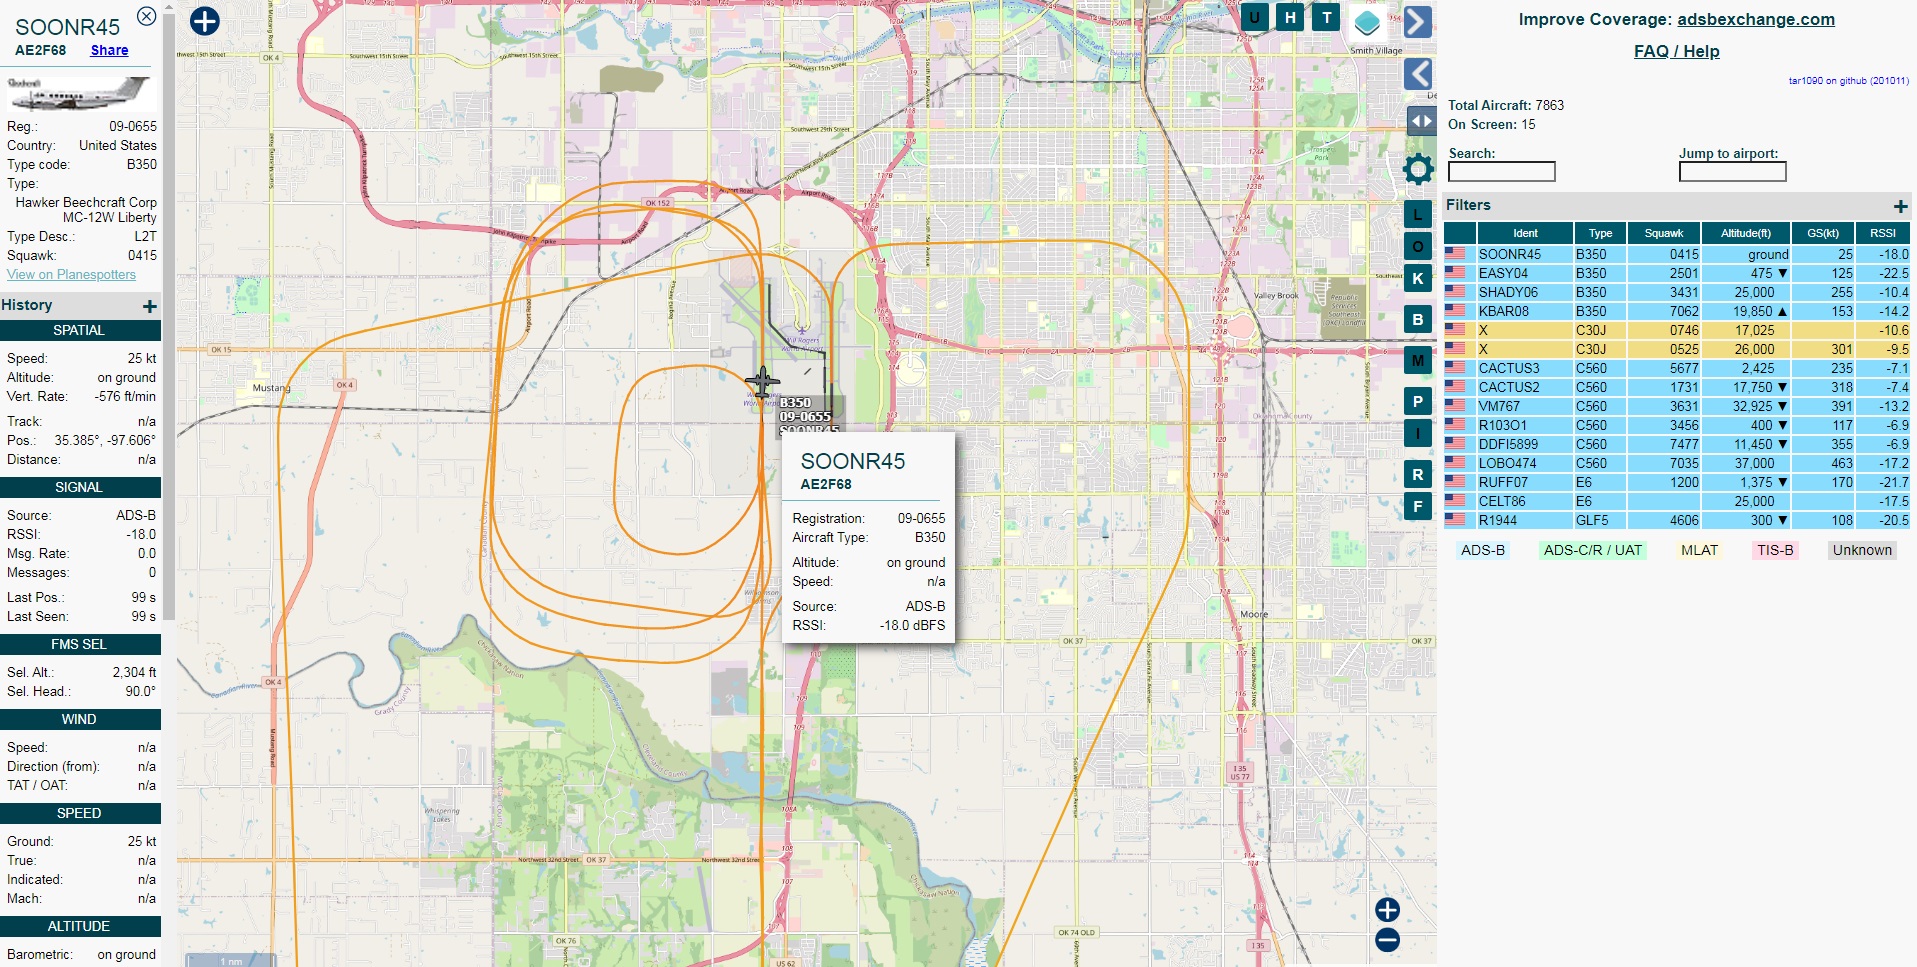Screen dimensions: 1917x967
Task: Toggle the sidebar width double-arrow button
Action: (x=1421, y=121)
